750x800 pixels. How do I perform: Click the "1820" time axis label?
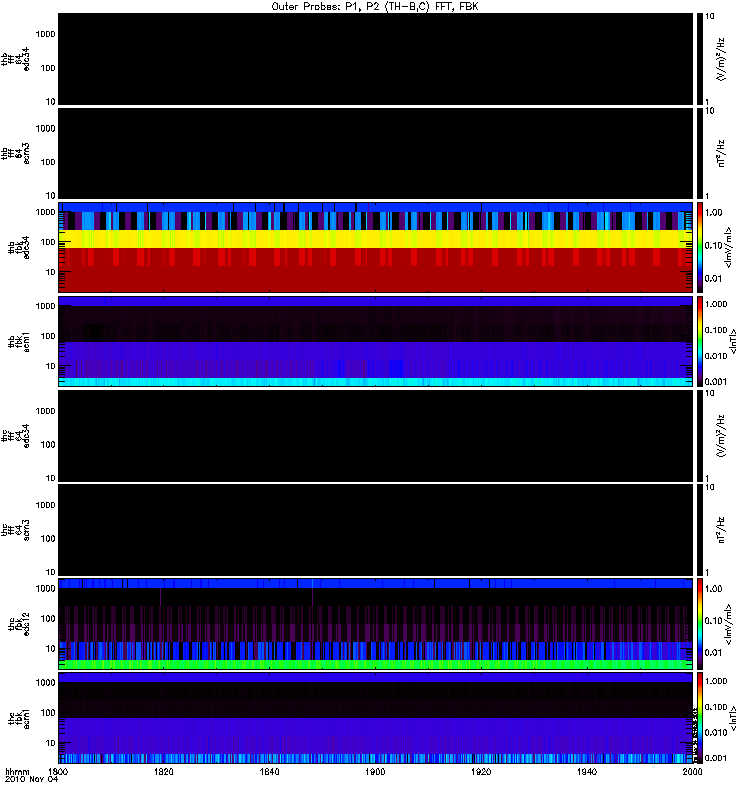click(x=164, y=771)
